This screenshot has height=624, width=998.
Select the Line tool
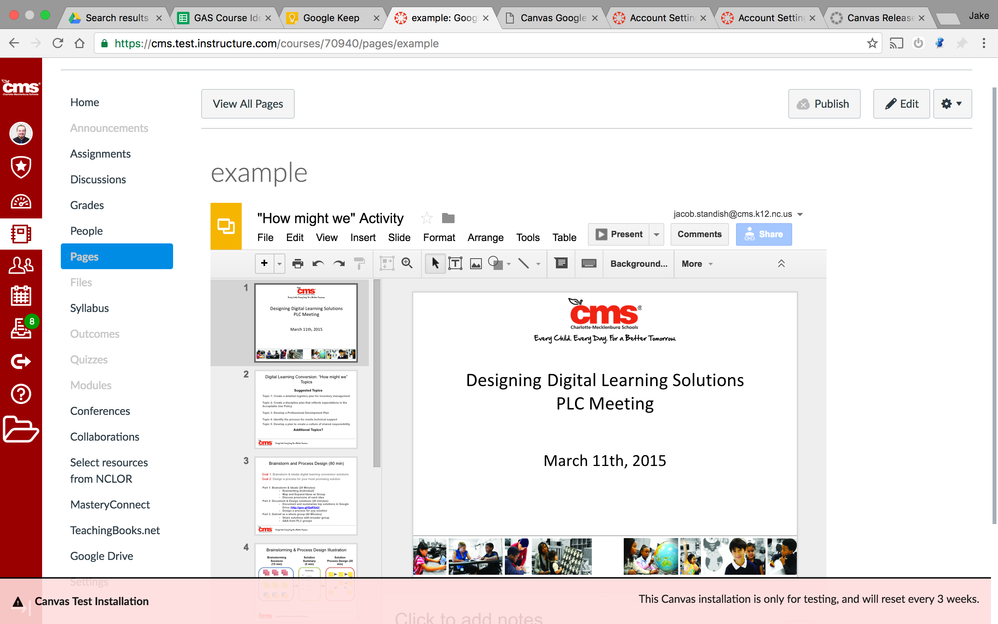tap(523, 264)
